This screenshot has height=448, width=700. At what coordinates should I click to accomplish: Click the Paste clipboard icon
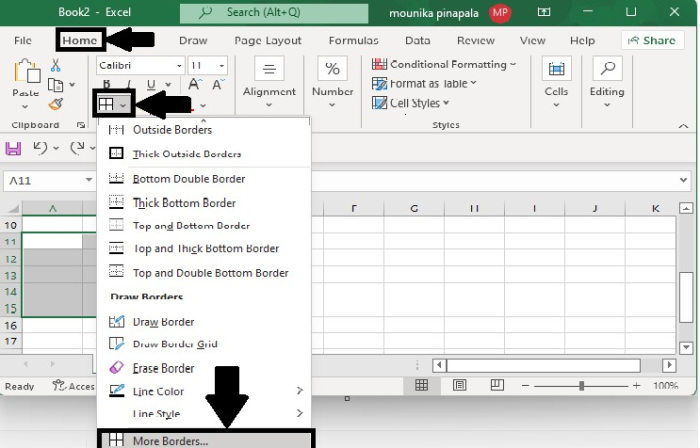pyautogui.click(x=27, y=71)
